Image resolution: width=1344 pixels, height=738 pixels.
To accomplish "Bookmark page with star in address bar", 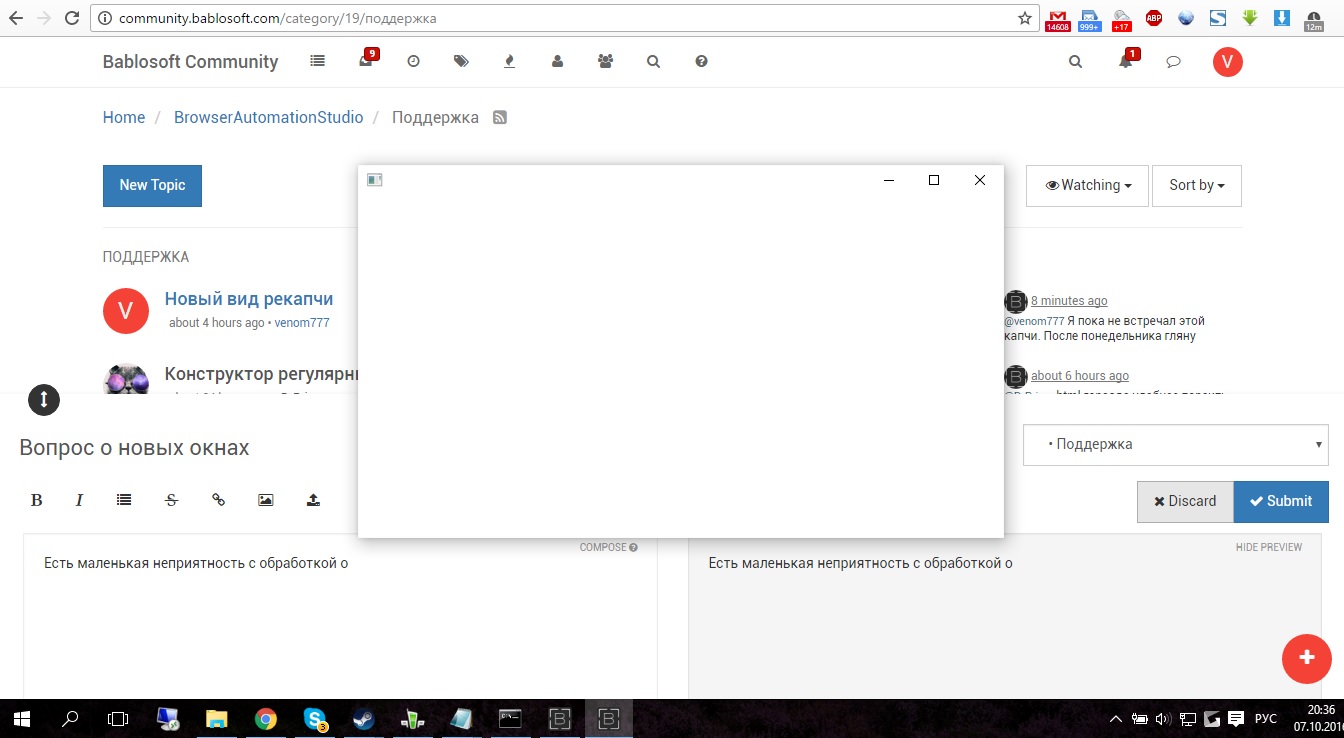I will point(1024,18).
